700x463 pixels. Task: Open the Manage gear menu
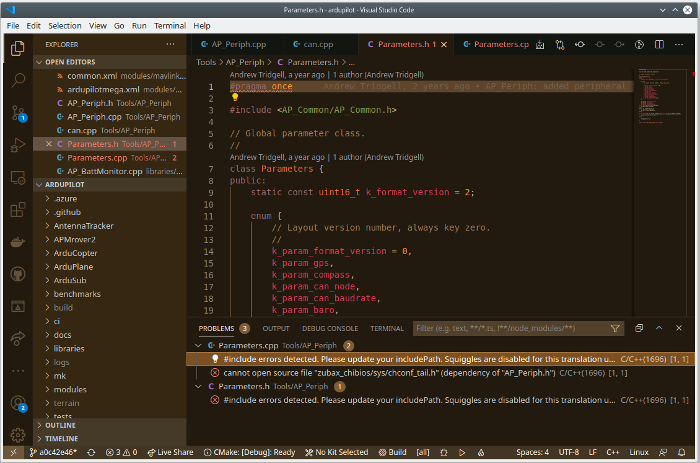17,434
